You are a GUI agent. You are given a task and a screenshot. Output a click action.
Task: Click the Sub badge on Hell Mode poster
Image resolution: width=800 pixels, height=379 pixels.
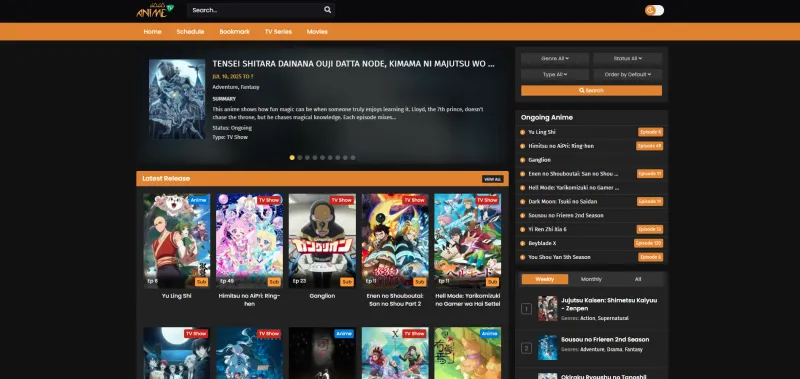[492, 282]
